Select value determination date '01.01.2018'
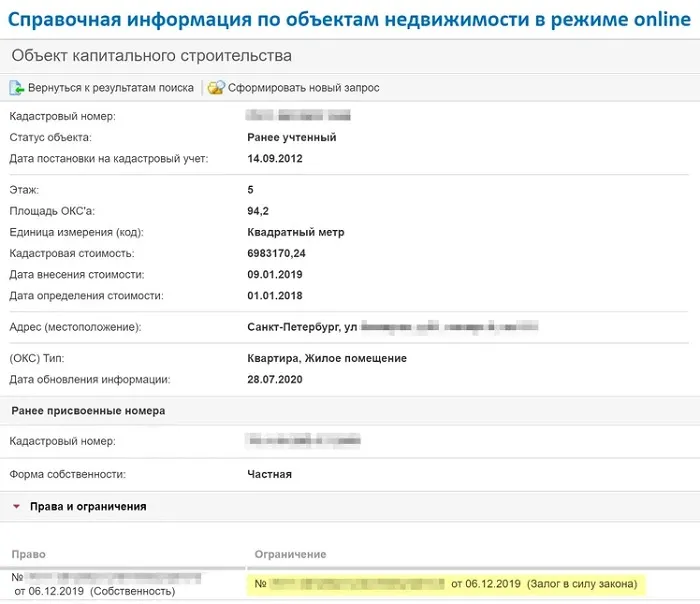700x604 pixels. pyautogui.click(x=275, y=296)
